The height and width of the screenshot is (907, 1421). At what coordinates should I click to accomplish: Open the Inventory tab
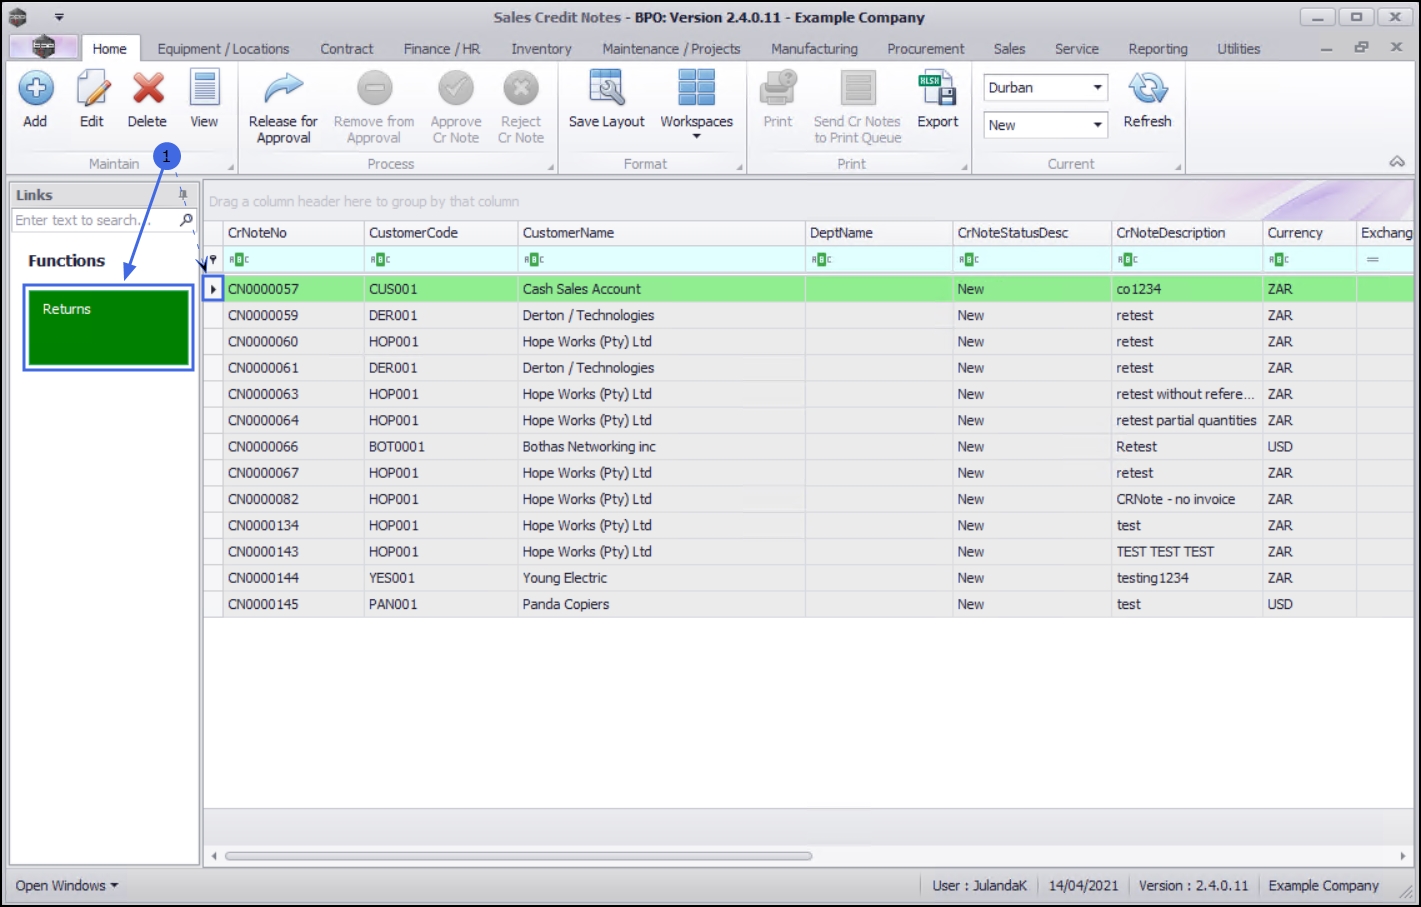point(541,49)
